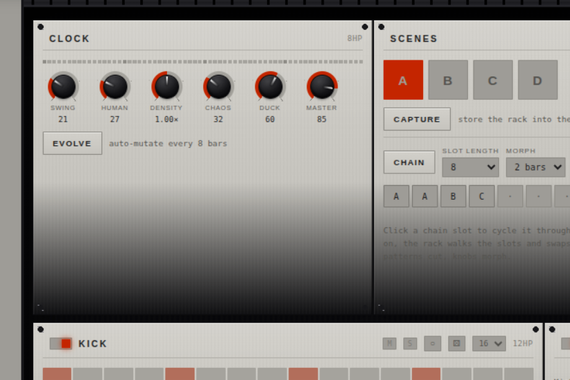Open the Slot Length dropdown

tap(470, 167)
